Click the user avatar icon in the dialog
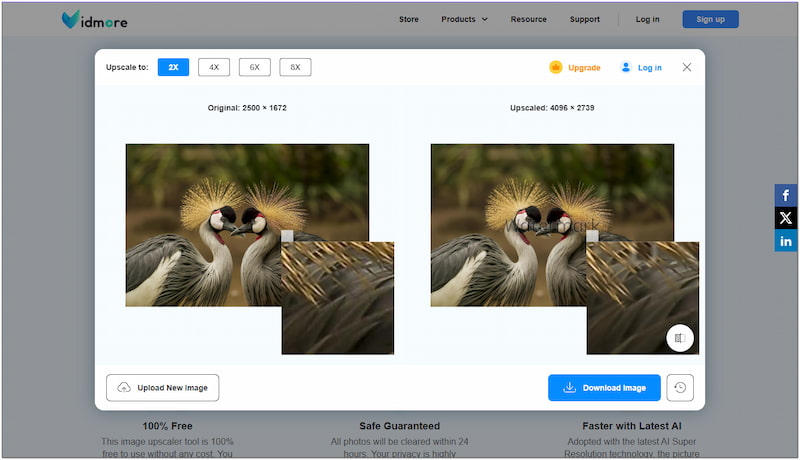Screen dimensions: 800x460 pyautogui.click(x=626, y=67)
